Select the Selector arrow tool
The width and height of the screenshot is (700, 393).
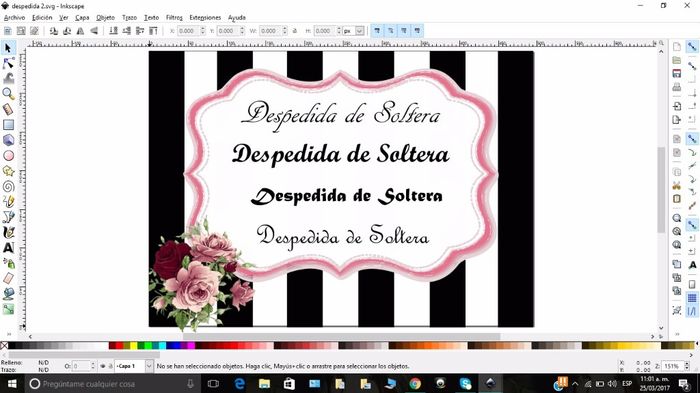[x=8, y=48]
